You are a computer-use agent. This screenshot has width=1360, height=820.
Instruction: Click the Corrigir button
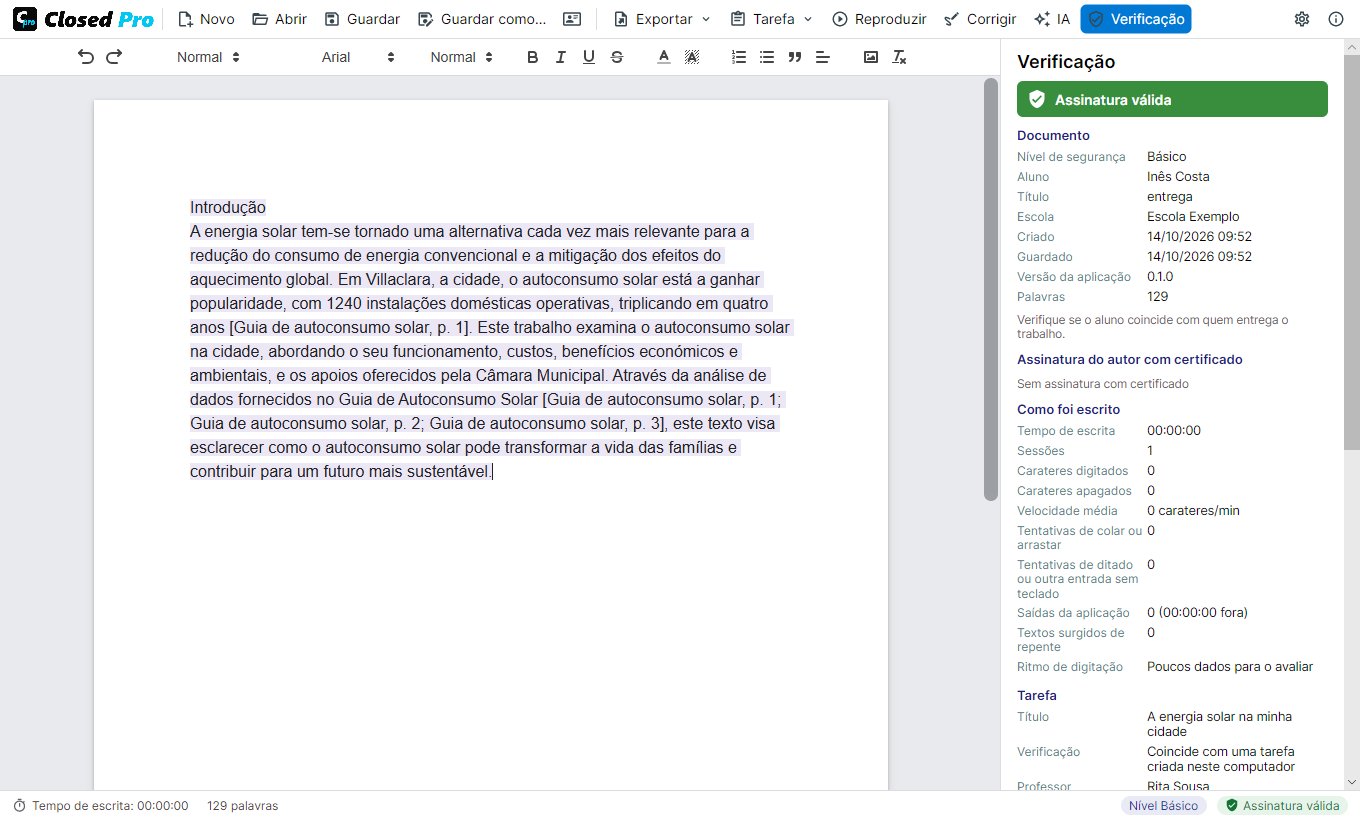pos(979,19)
